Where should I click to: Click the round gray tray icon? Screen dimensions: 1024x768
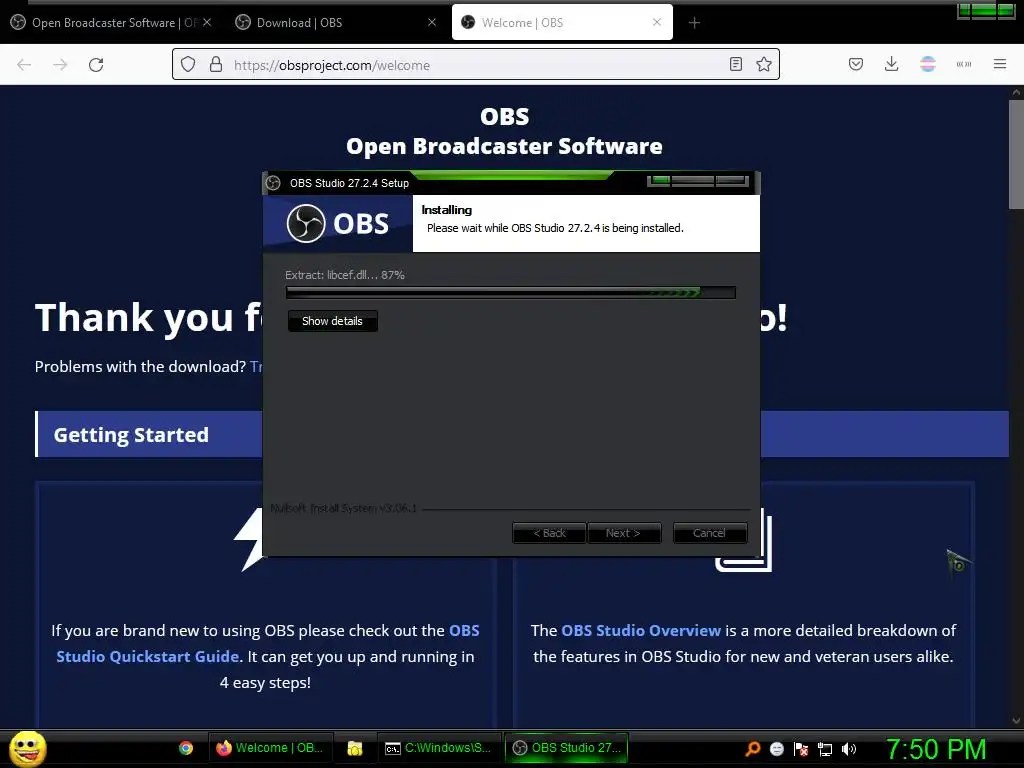776,749
